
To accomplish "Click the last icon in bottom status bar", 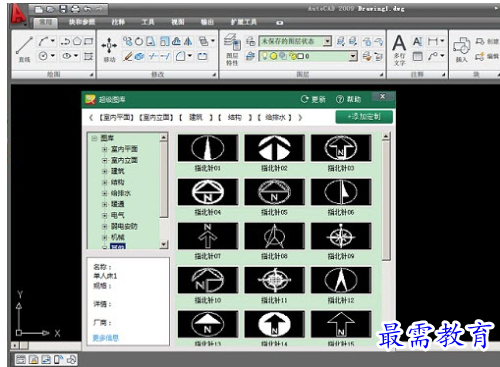I will (x=71, y=359).
